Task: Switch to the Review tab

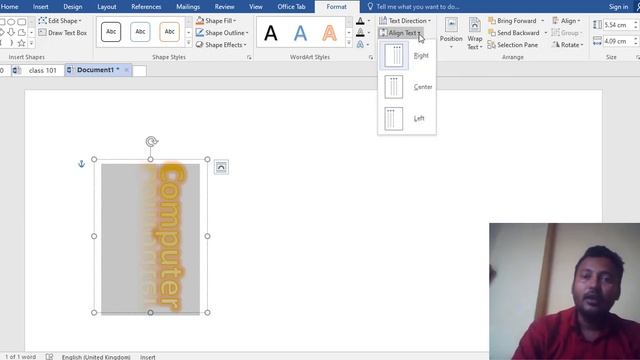Action: coord(224,7)
